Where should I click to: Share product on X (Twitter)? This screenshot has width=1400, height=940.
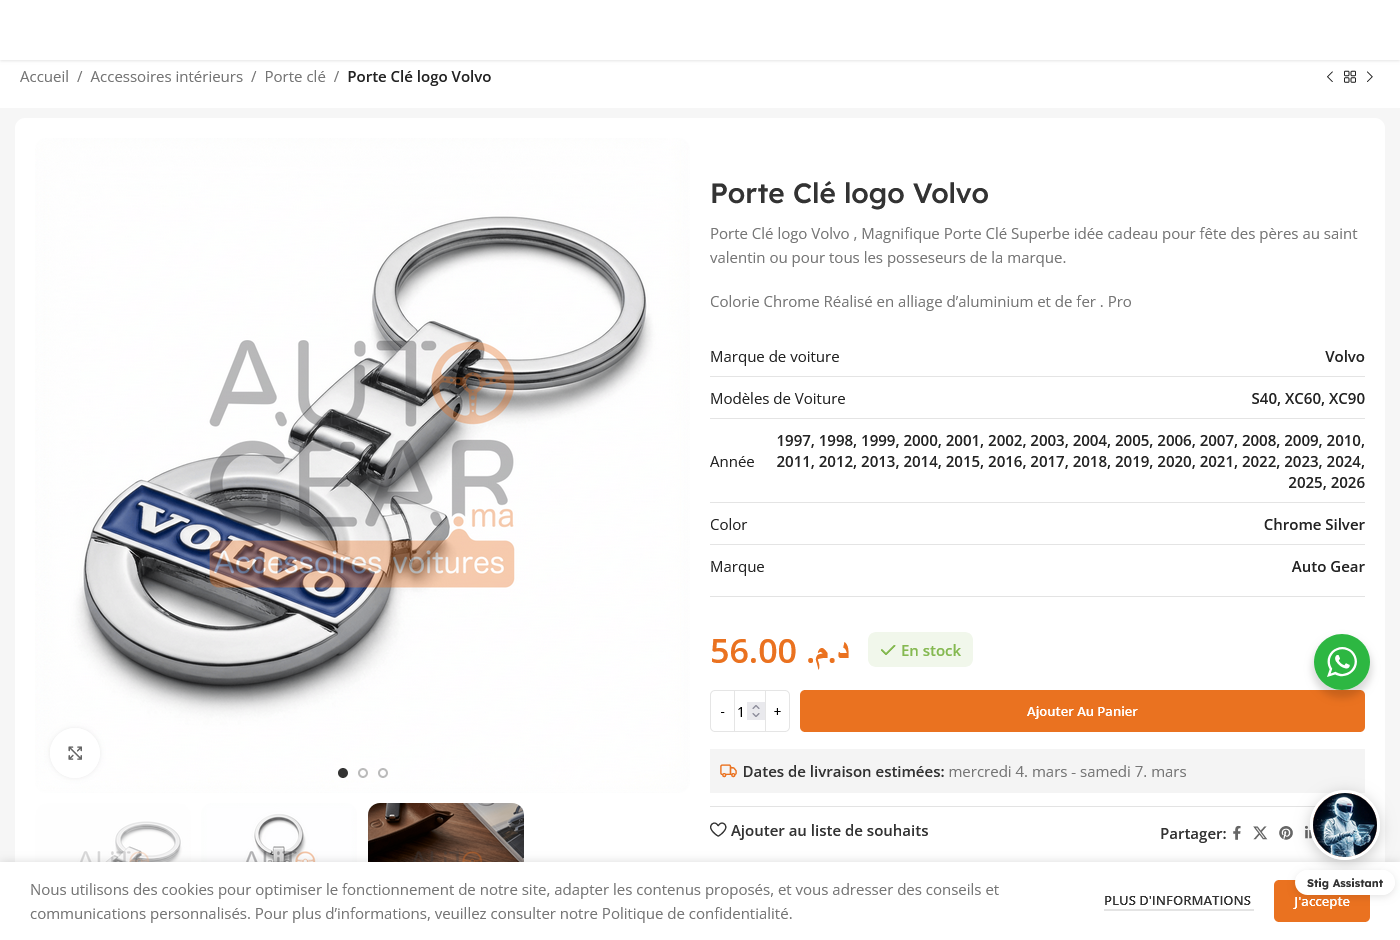pyautogui.click(x=1260, y=833)
